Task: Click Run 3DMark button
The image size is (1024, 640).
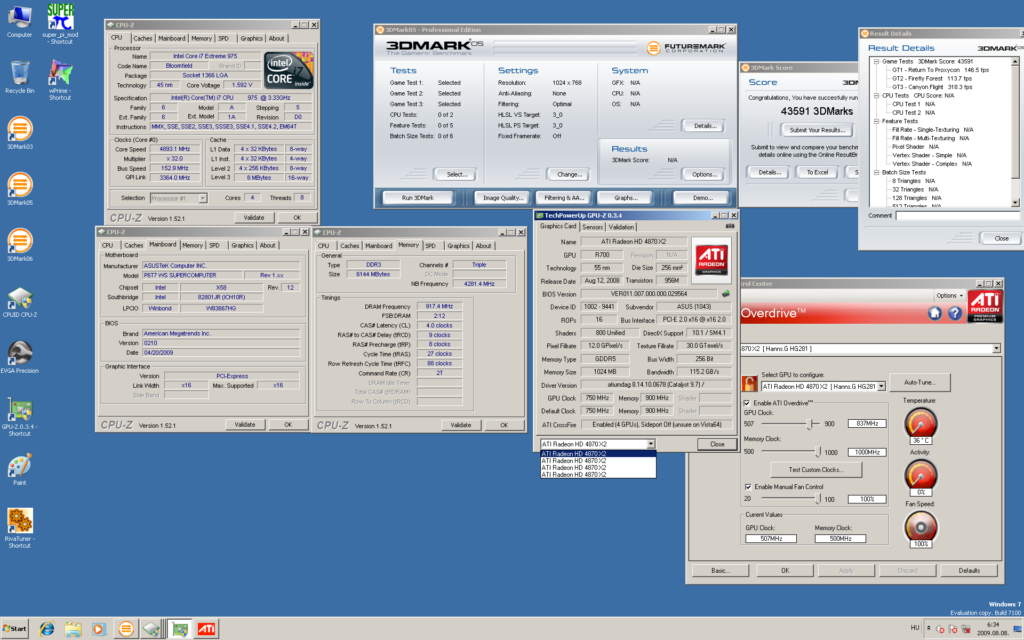Action: click(418, 198)
